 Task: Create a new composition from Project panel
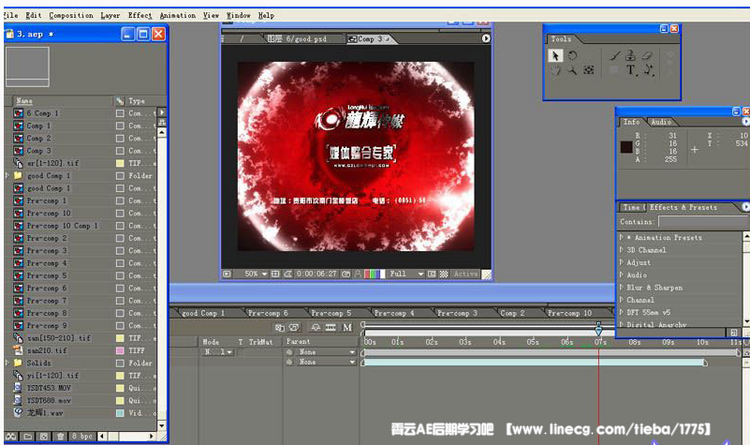tap(44, 436)
